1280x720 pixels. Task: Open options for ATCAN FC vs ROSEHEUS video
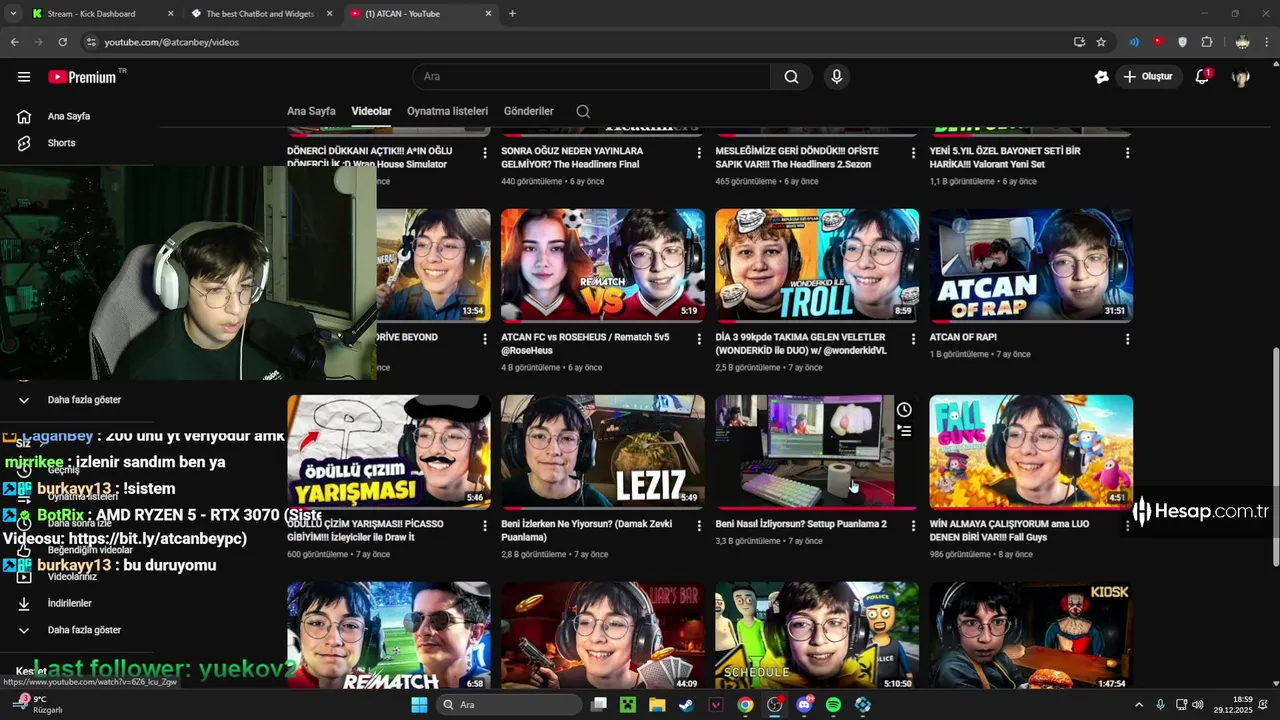[699, 339]
